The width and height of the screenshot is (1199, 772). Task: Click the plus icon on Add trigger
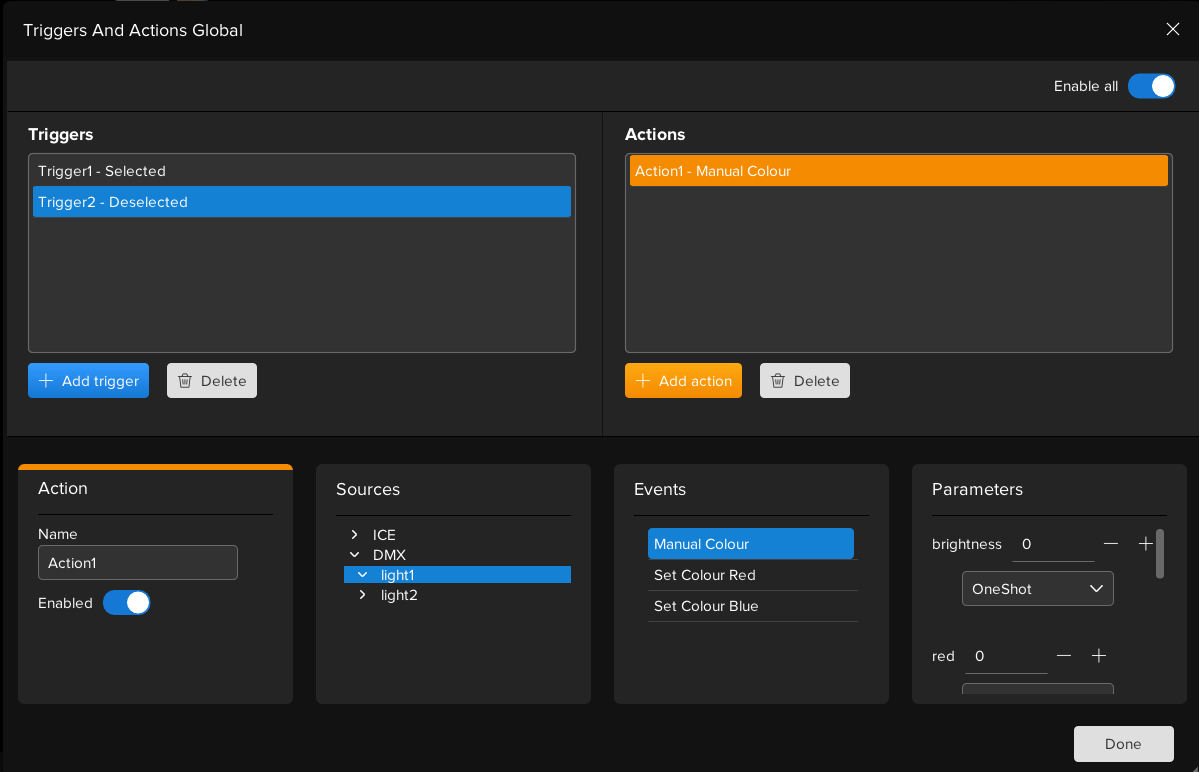[45, 381]
